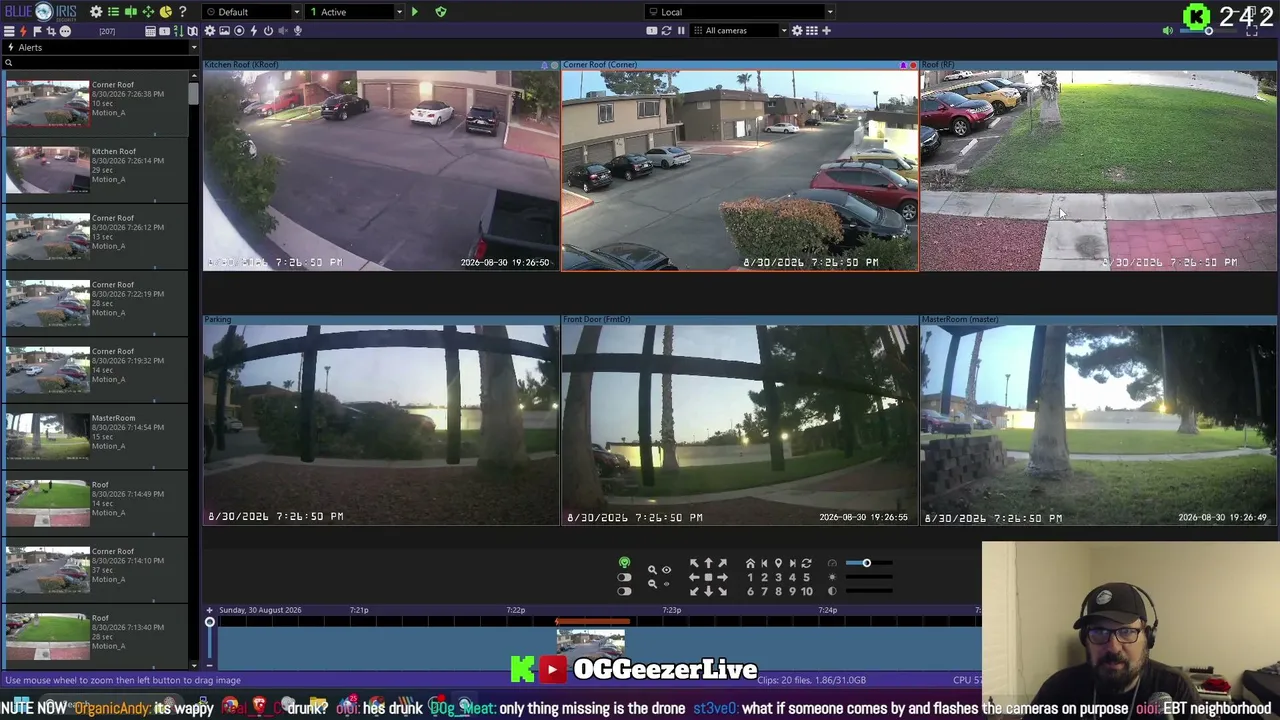Pan camera right with PTZ arrow
Viewport: 1280px width, 720px height.
tap(722, 577)
